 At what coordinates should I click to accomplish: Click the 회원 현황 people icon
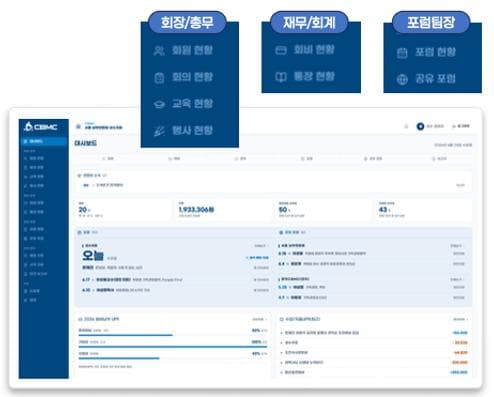[159, 51]
